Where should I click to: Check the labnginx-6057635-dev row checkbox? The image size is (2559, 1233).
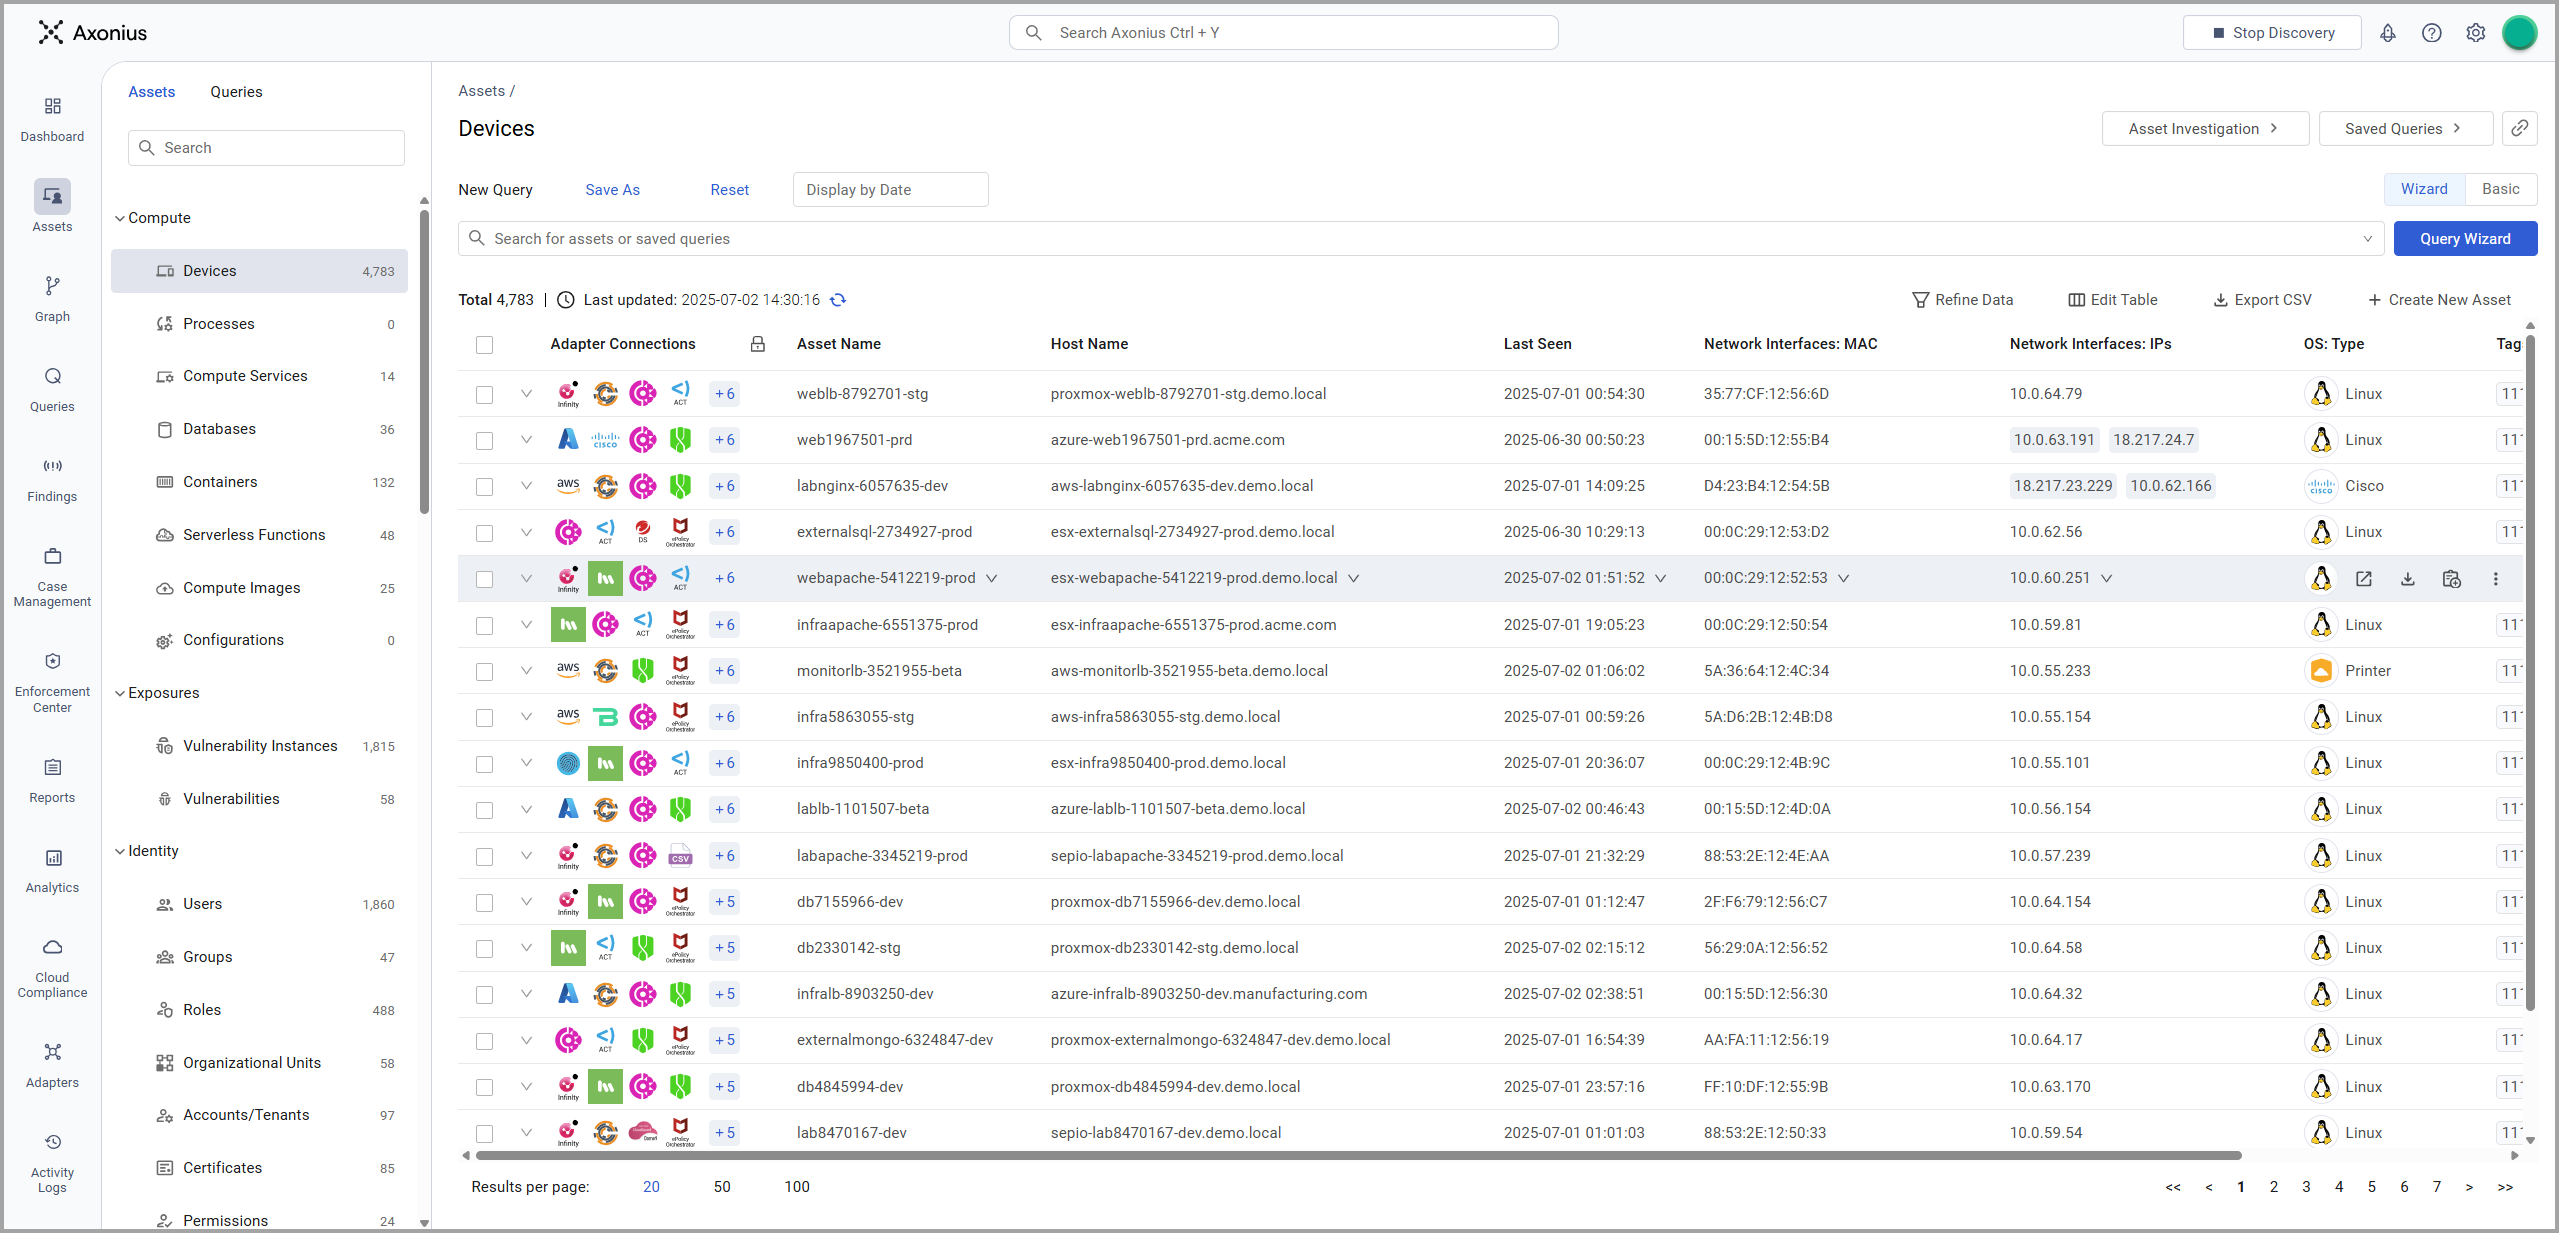[484, 487]
